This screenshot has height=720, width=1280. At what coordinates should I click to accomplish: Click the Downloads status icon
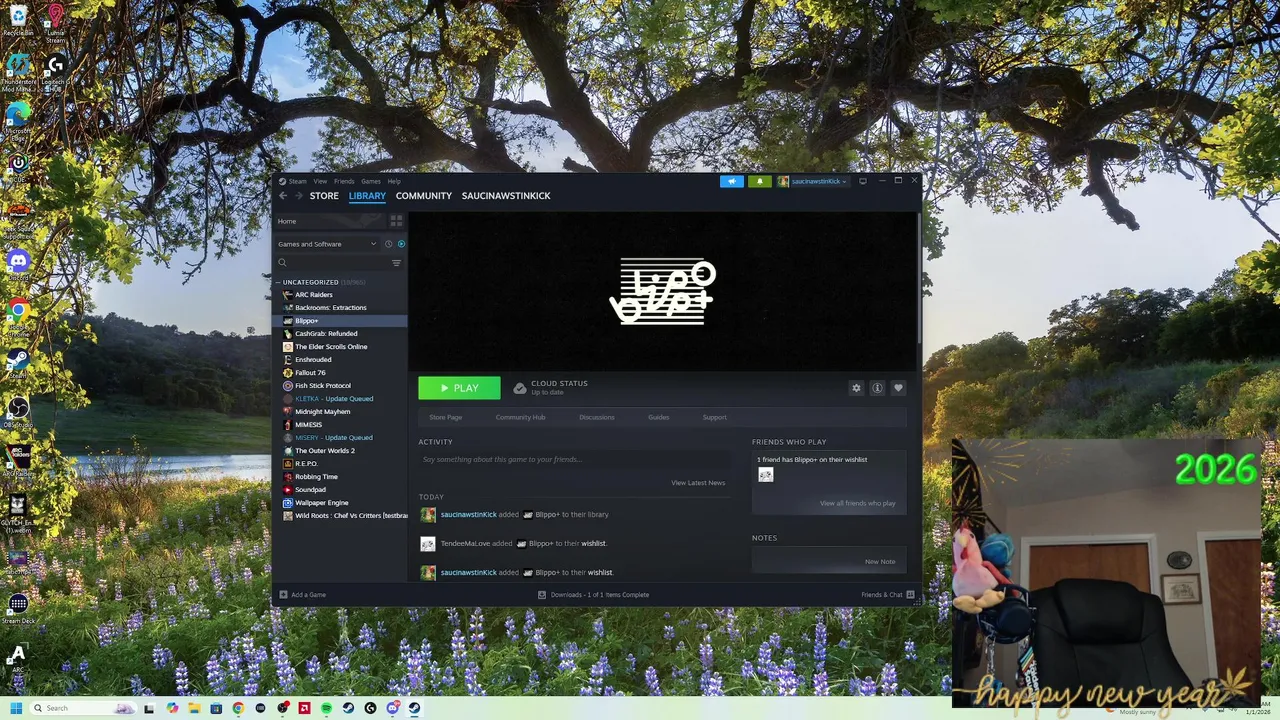point(542,595)
